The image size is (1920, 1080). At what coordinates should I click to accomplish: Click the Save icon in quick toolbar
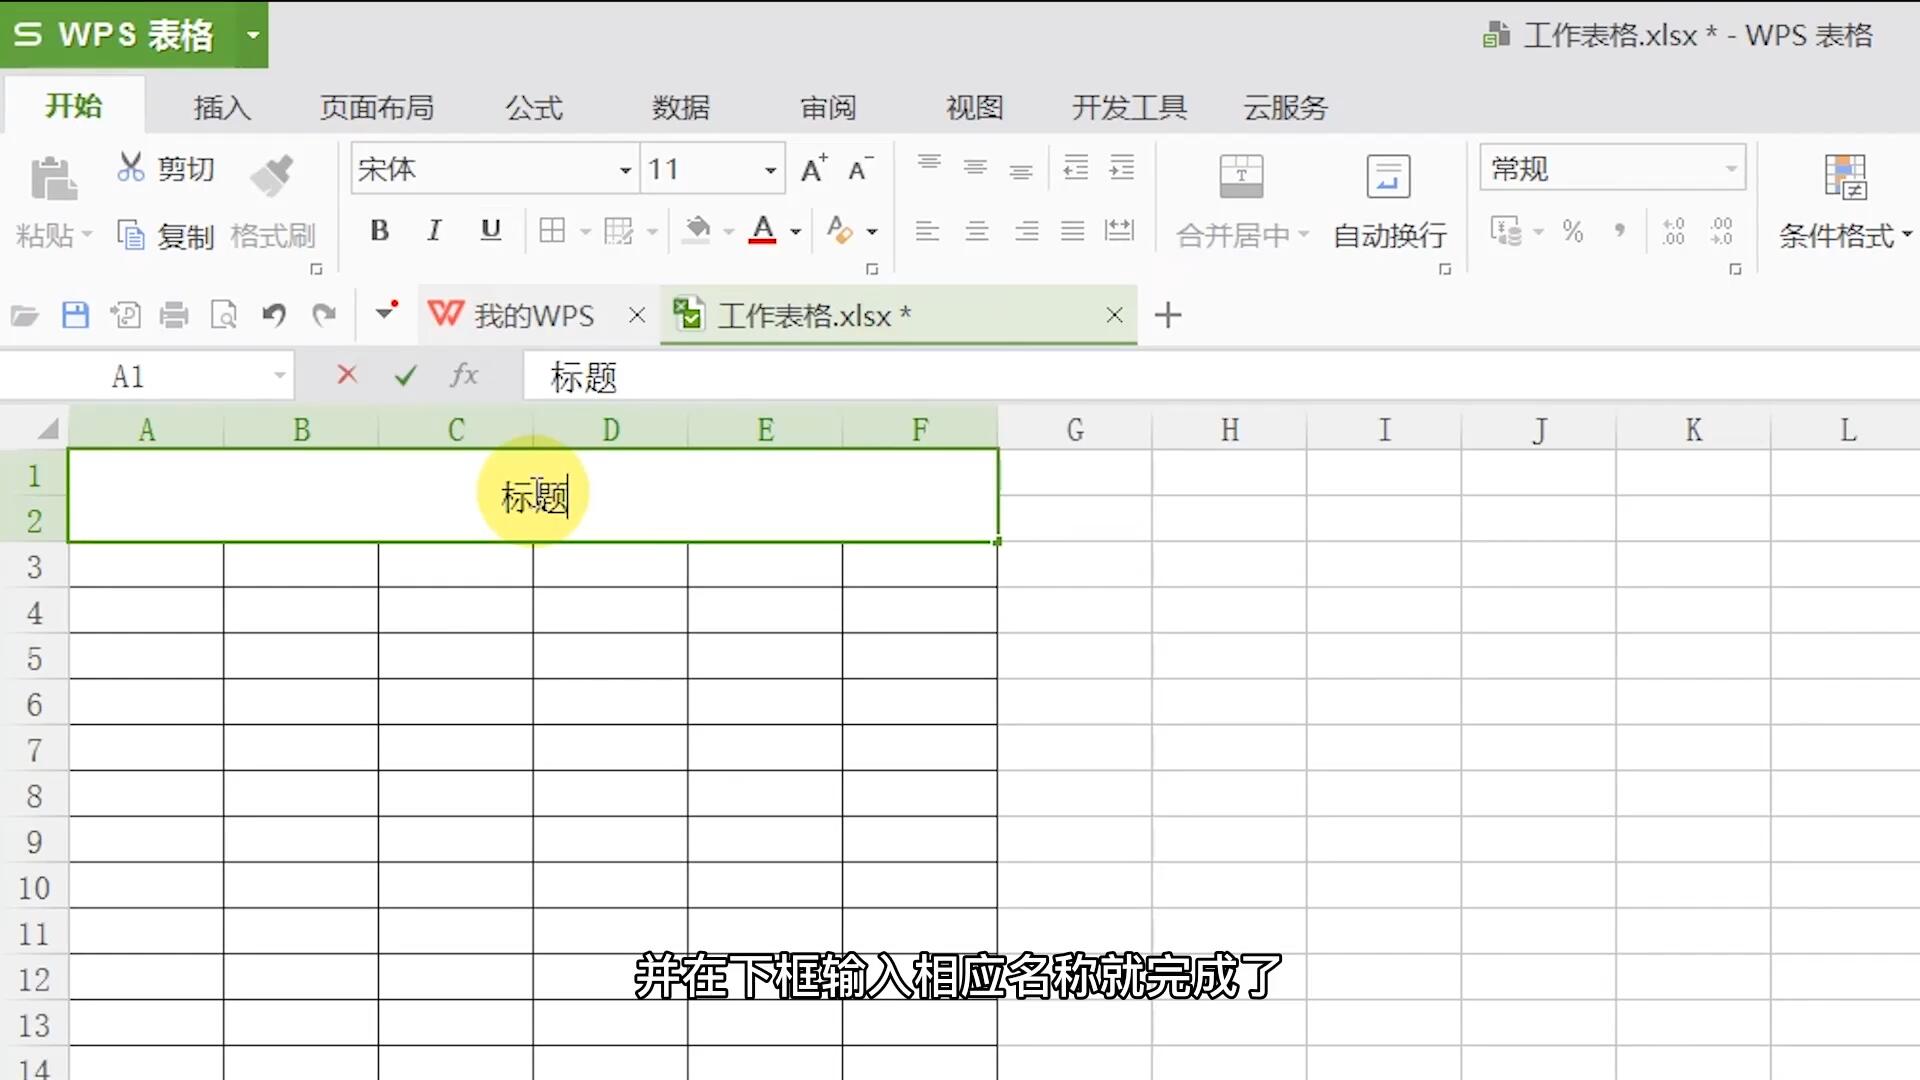(x=75, y=316)
